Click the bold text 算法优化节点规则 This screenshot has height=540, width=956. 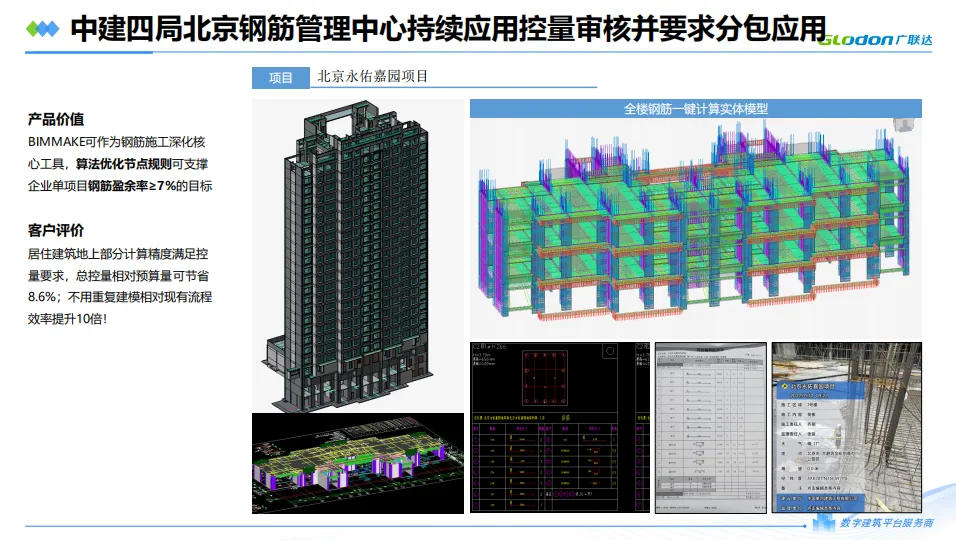coord(124,164)
